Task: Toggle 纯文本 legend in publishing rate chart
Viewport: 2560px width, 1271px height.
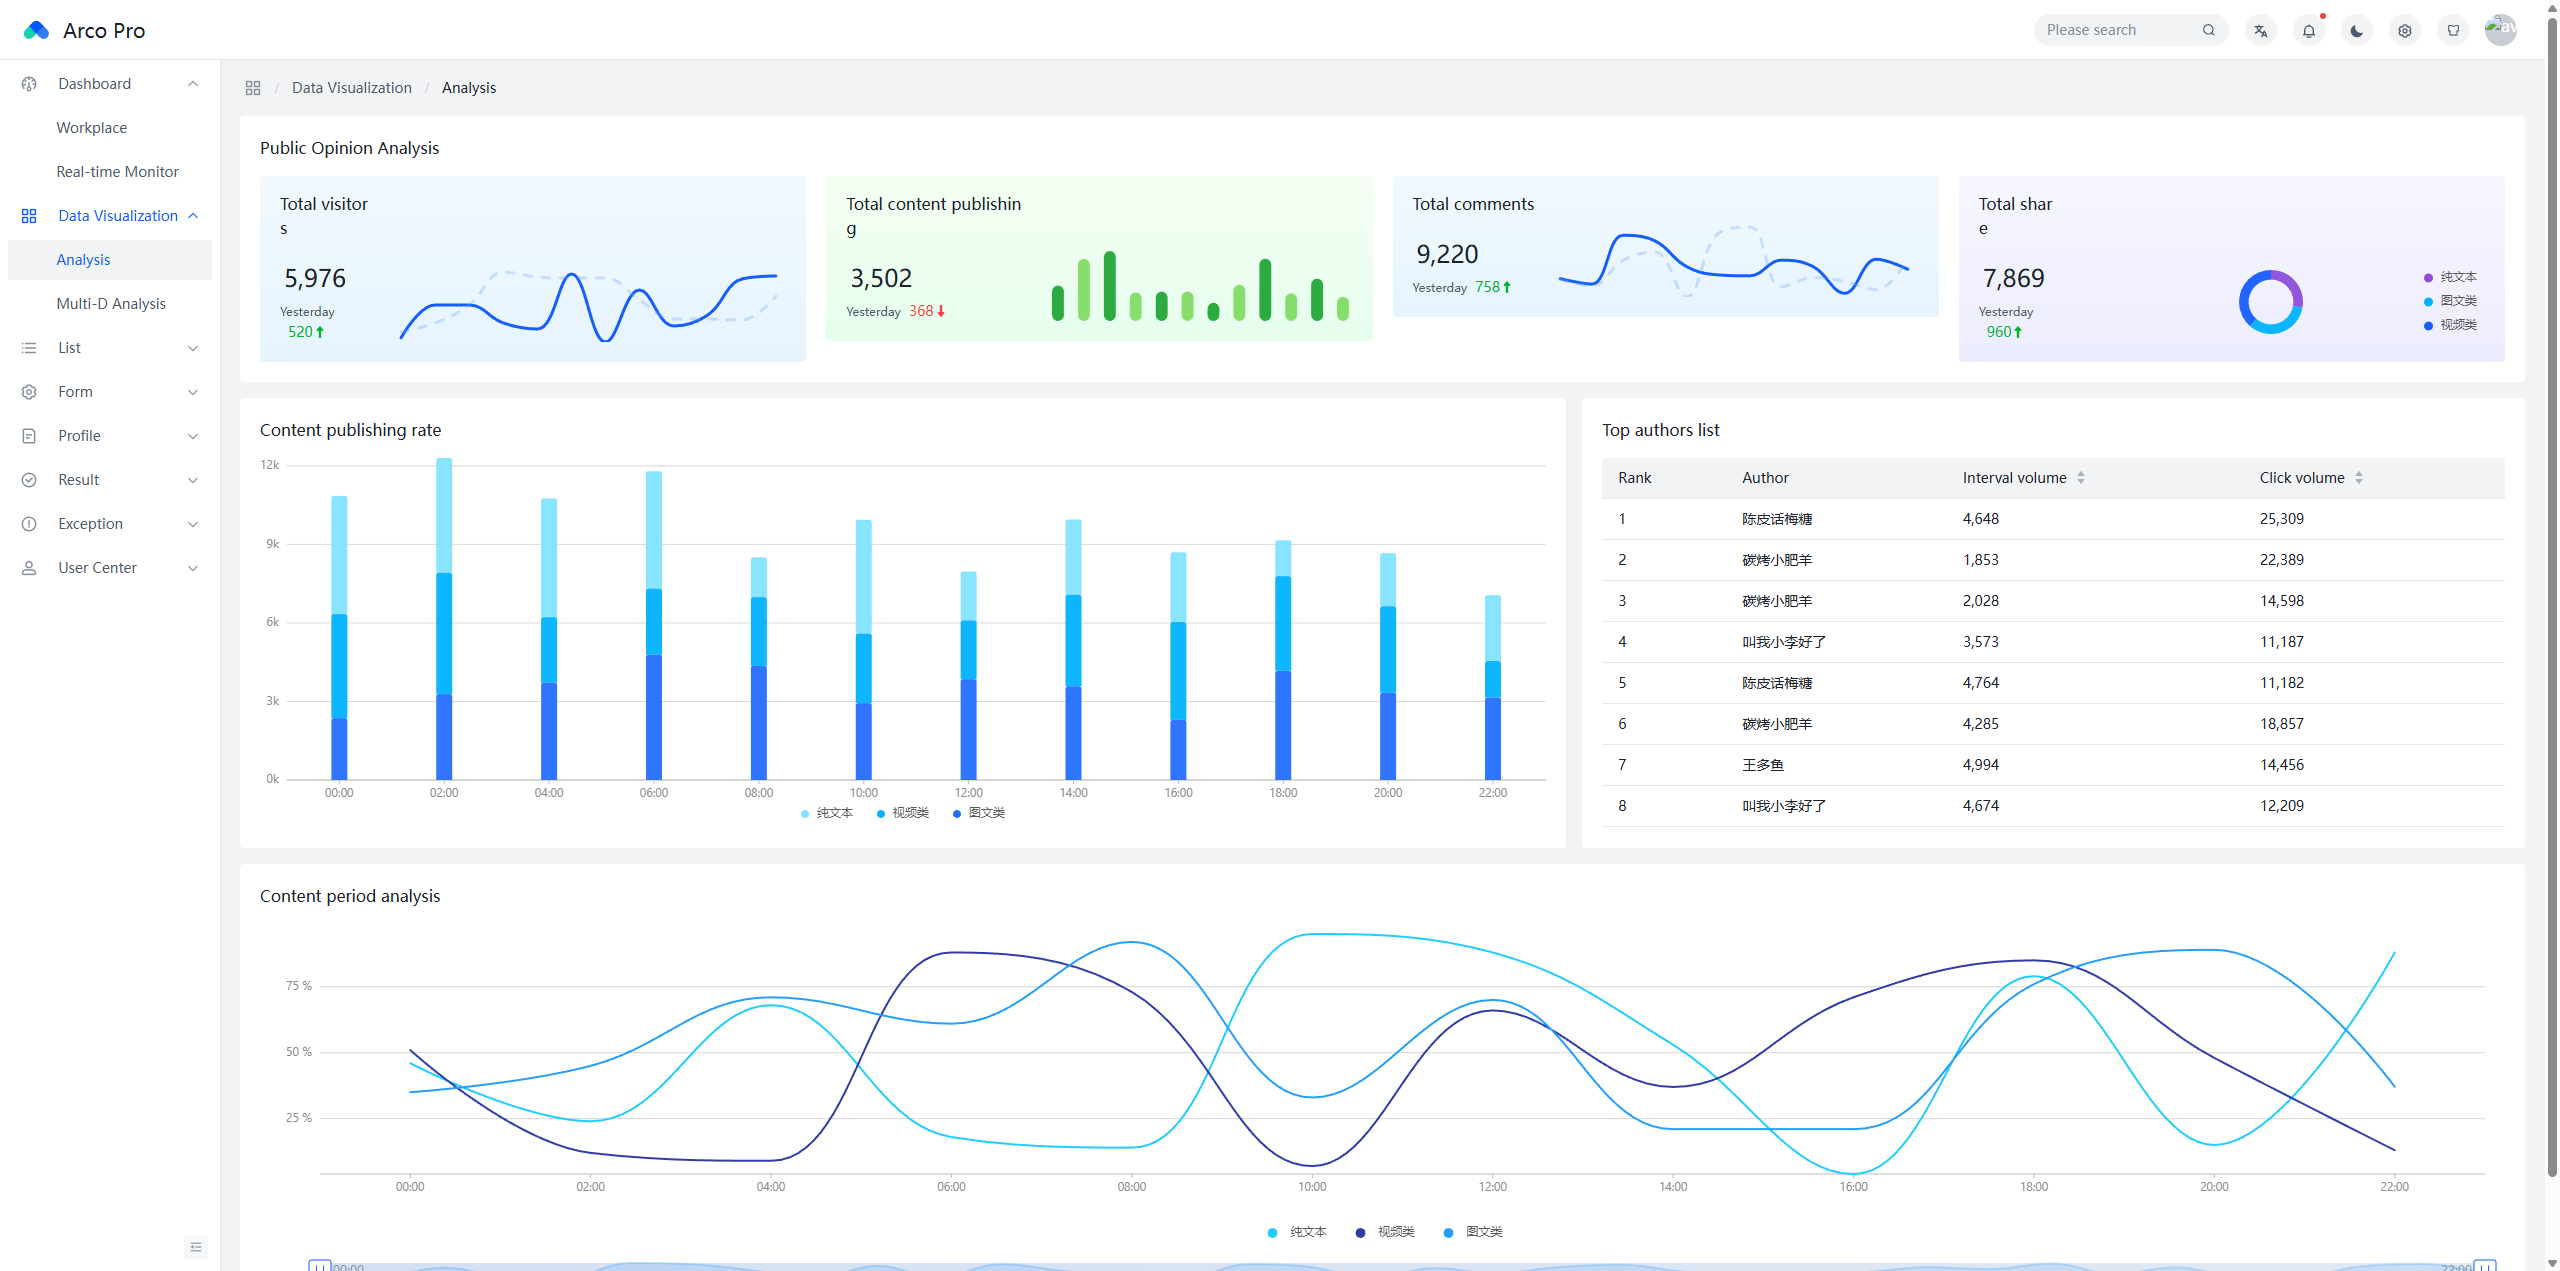Action: click(x=827, y=813)
